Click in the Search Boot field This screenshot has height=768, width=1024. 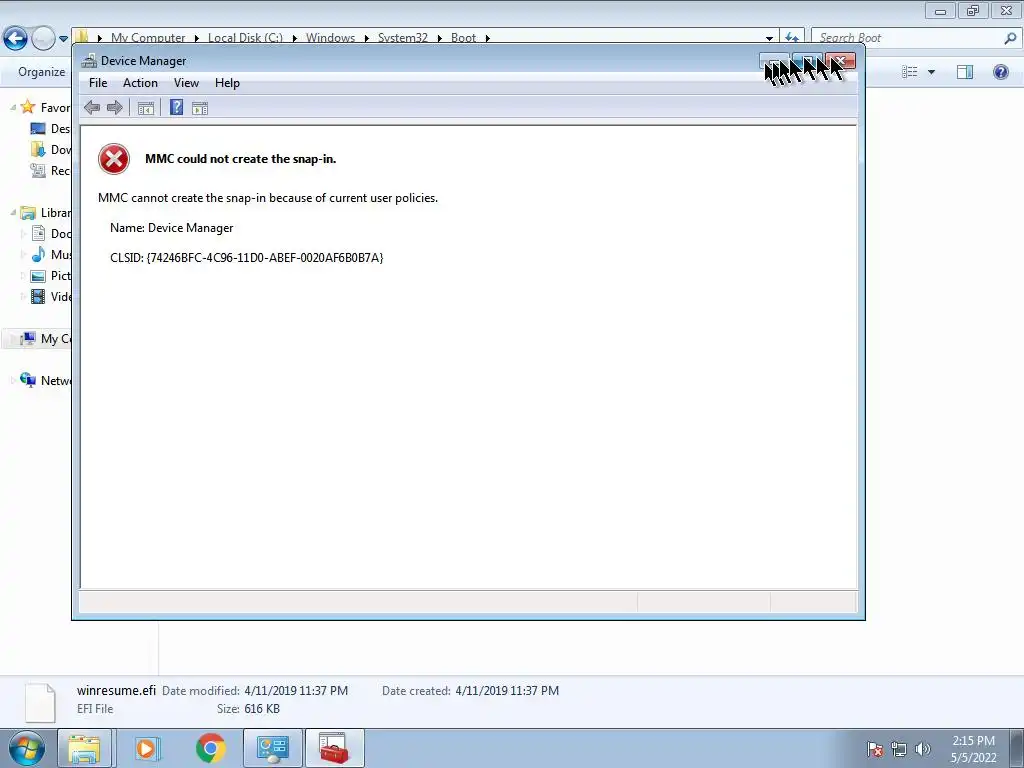pyautogui.click(x=908, y=38)
